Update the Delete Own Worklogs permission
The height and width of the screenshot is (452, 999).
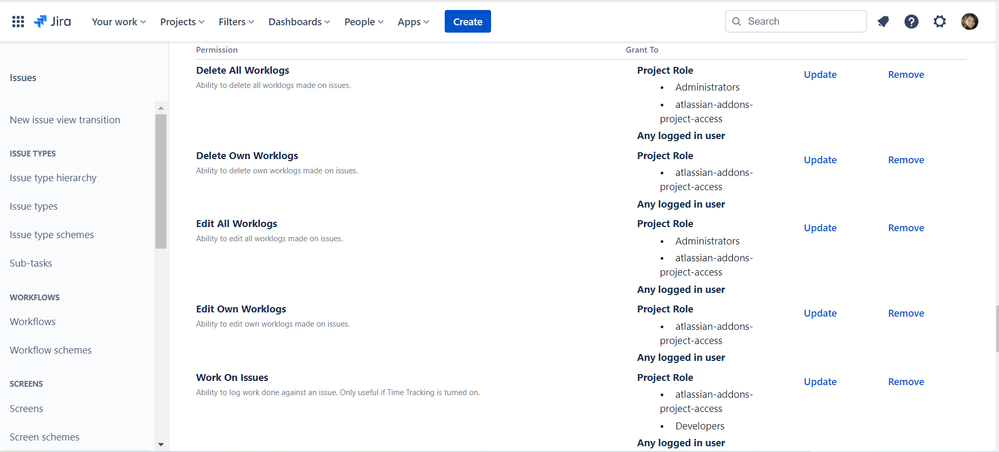point(820,160)
